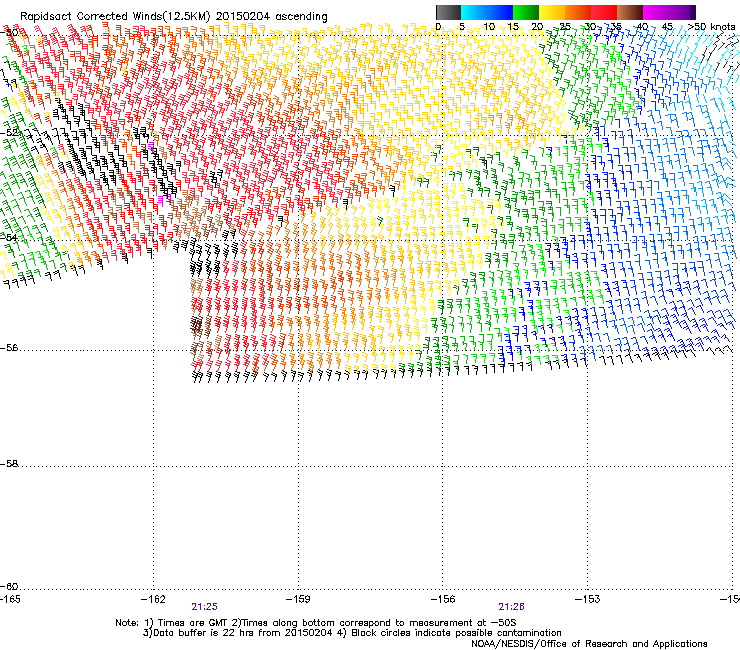Click the latitude label -54

click(9, 237)
